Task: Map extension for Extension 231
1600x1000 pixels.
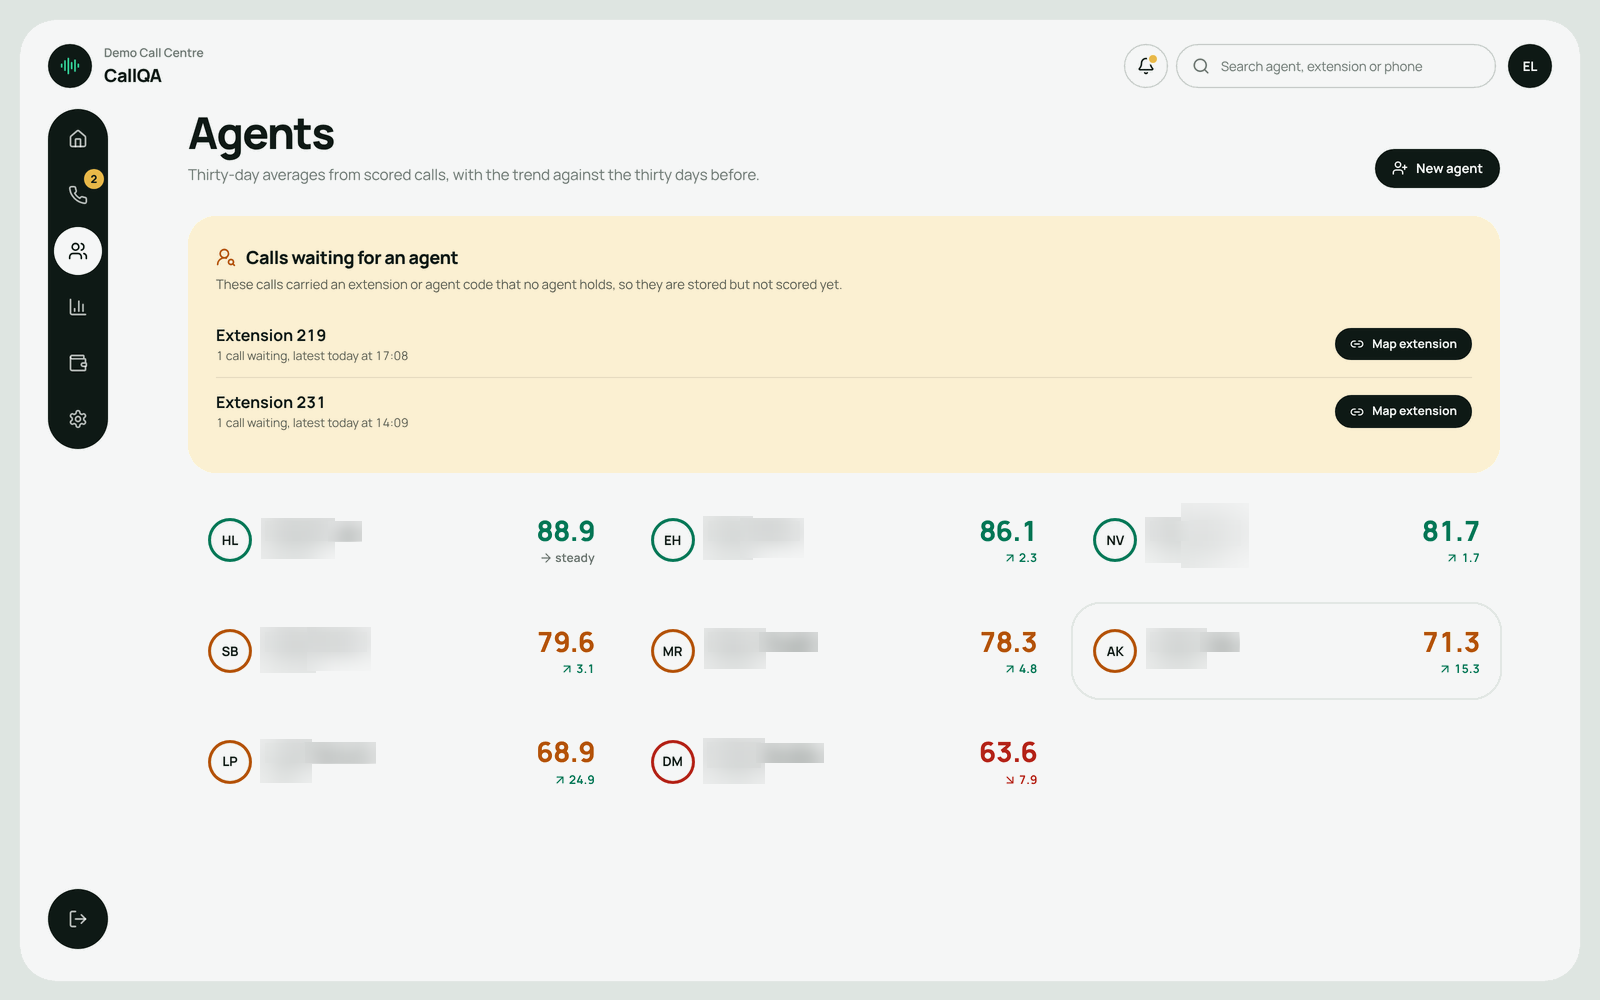Action: (x=1403, y=411)
